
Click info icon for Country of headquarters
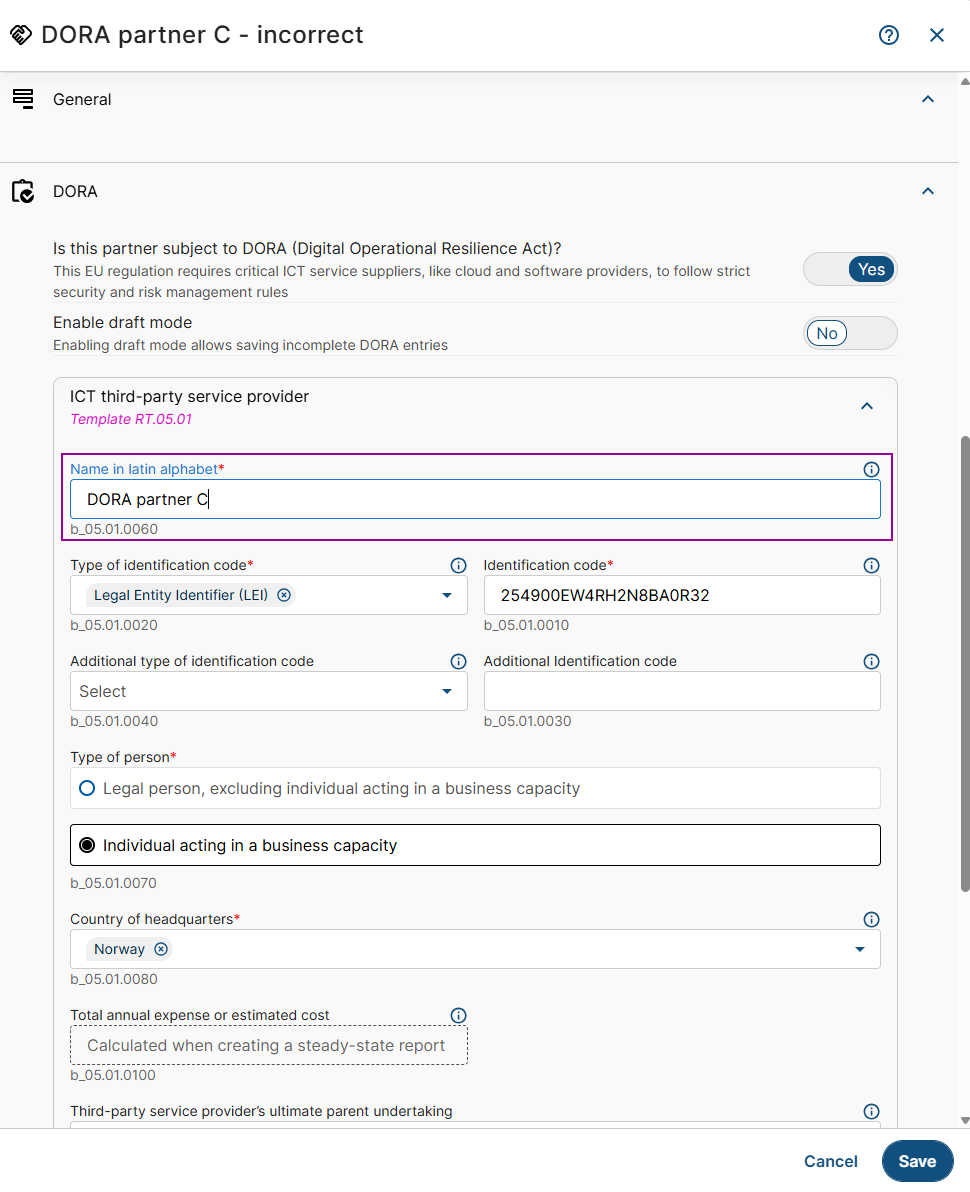point(871,919)
